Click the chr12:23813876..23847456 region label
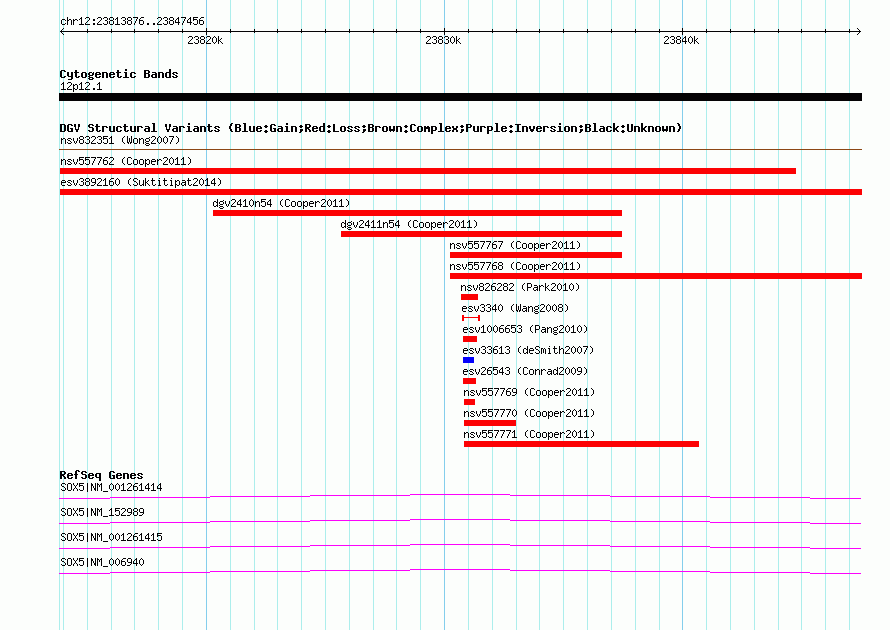 132,21
